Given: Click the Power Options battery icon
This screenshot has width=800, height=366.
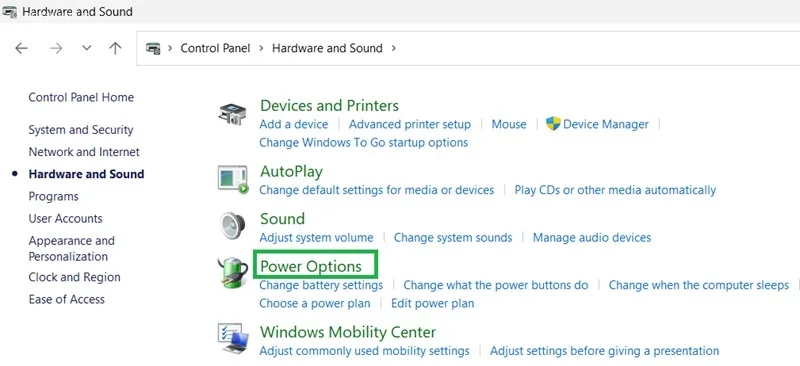Looking at the screenshot, I should [233, 273].
